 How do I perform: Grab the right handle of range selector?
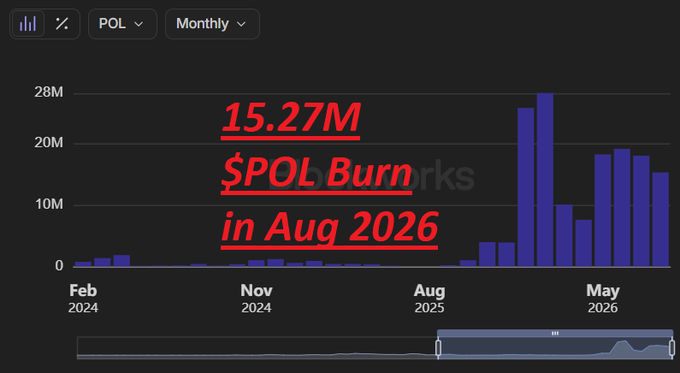coord(672,348)
